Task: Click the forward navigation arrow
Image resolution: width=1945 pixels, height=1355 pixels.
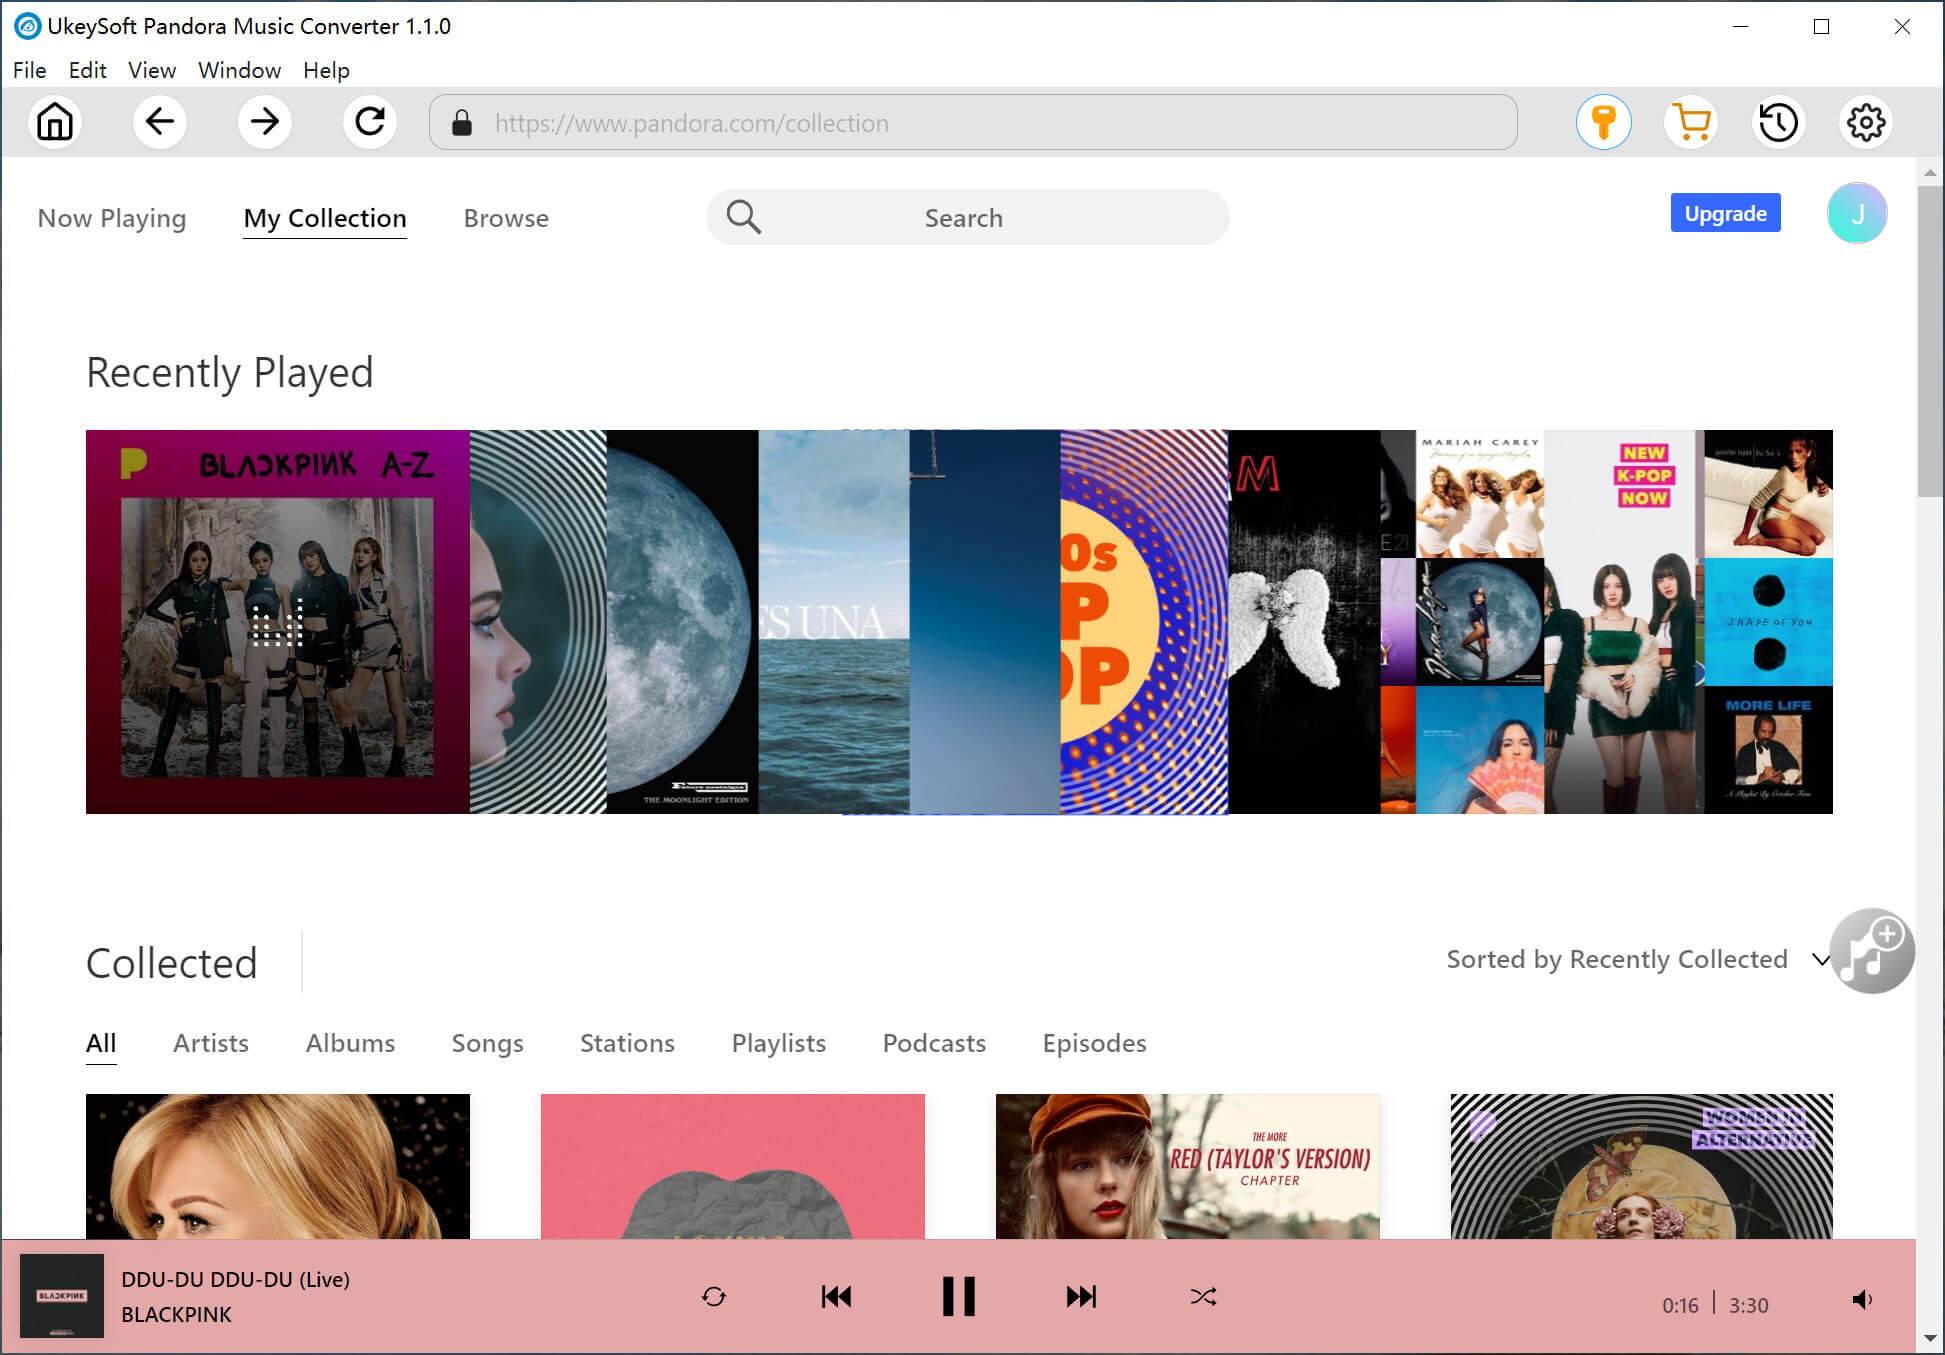Action: pyautogui.click(x=265, y=123)
